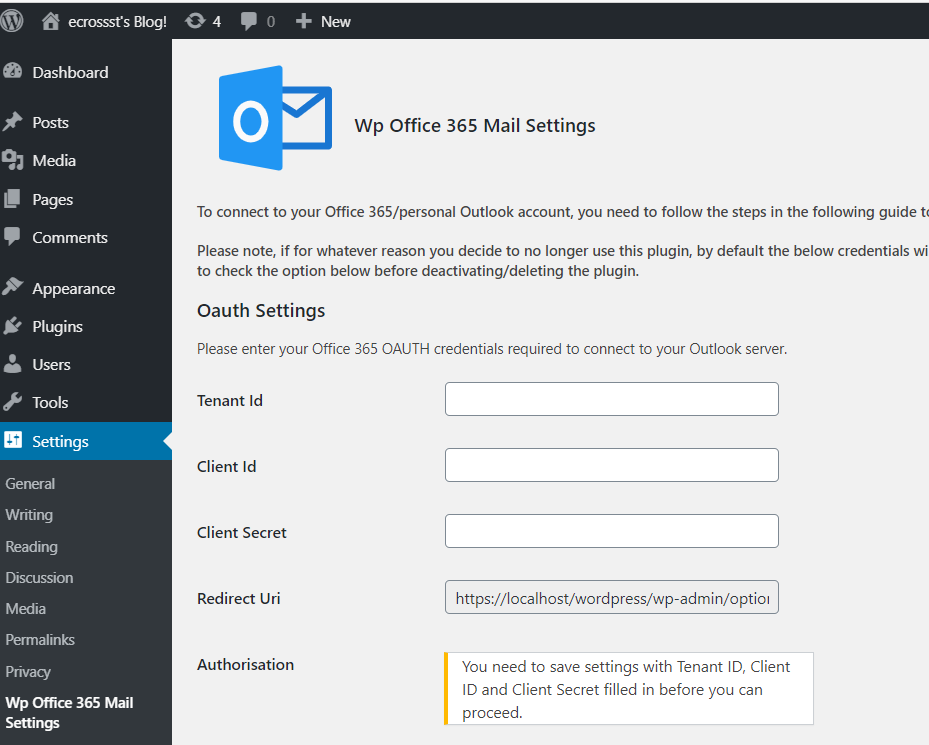Click the Redirect Uri field

tap(611, 597)
